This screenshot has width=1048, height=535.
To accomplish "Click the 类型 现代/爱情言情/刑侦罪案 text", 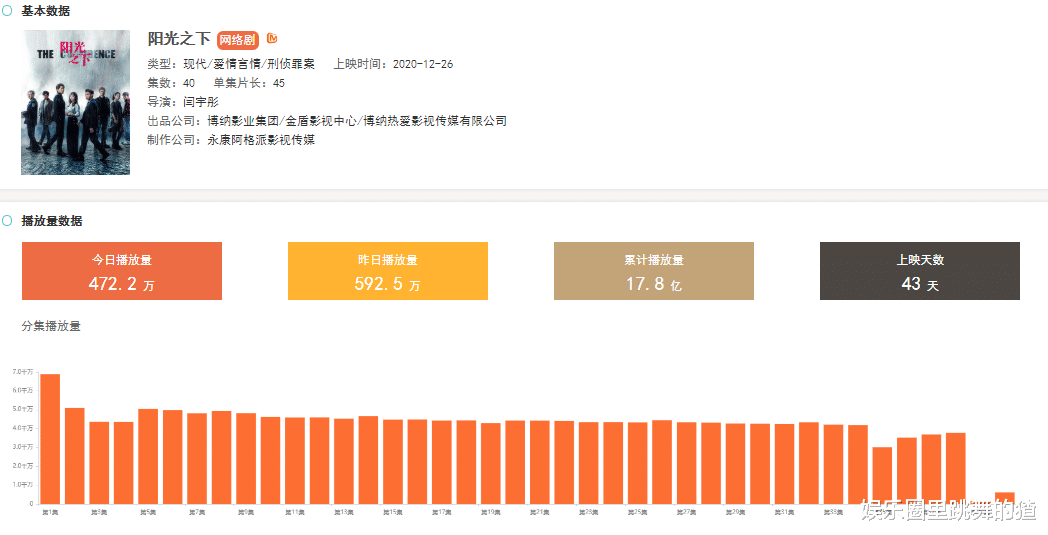I will click(231, 64).
